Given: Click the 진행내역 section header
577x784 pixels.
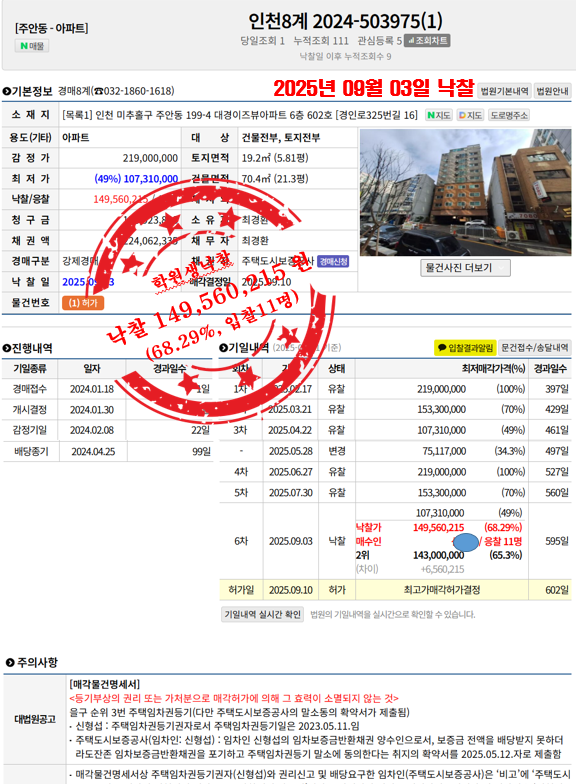Looking at the screenshot, I should click(x=28, y=348).
